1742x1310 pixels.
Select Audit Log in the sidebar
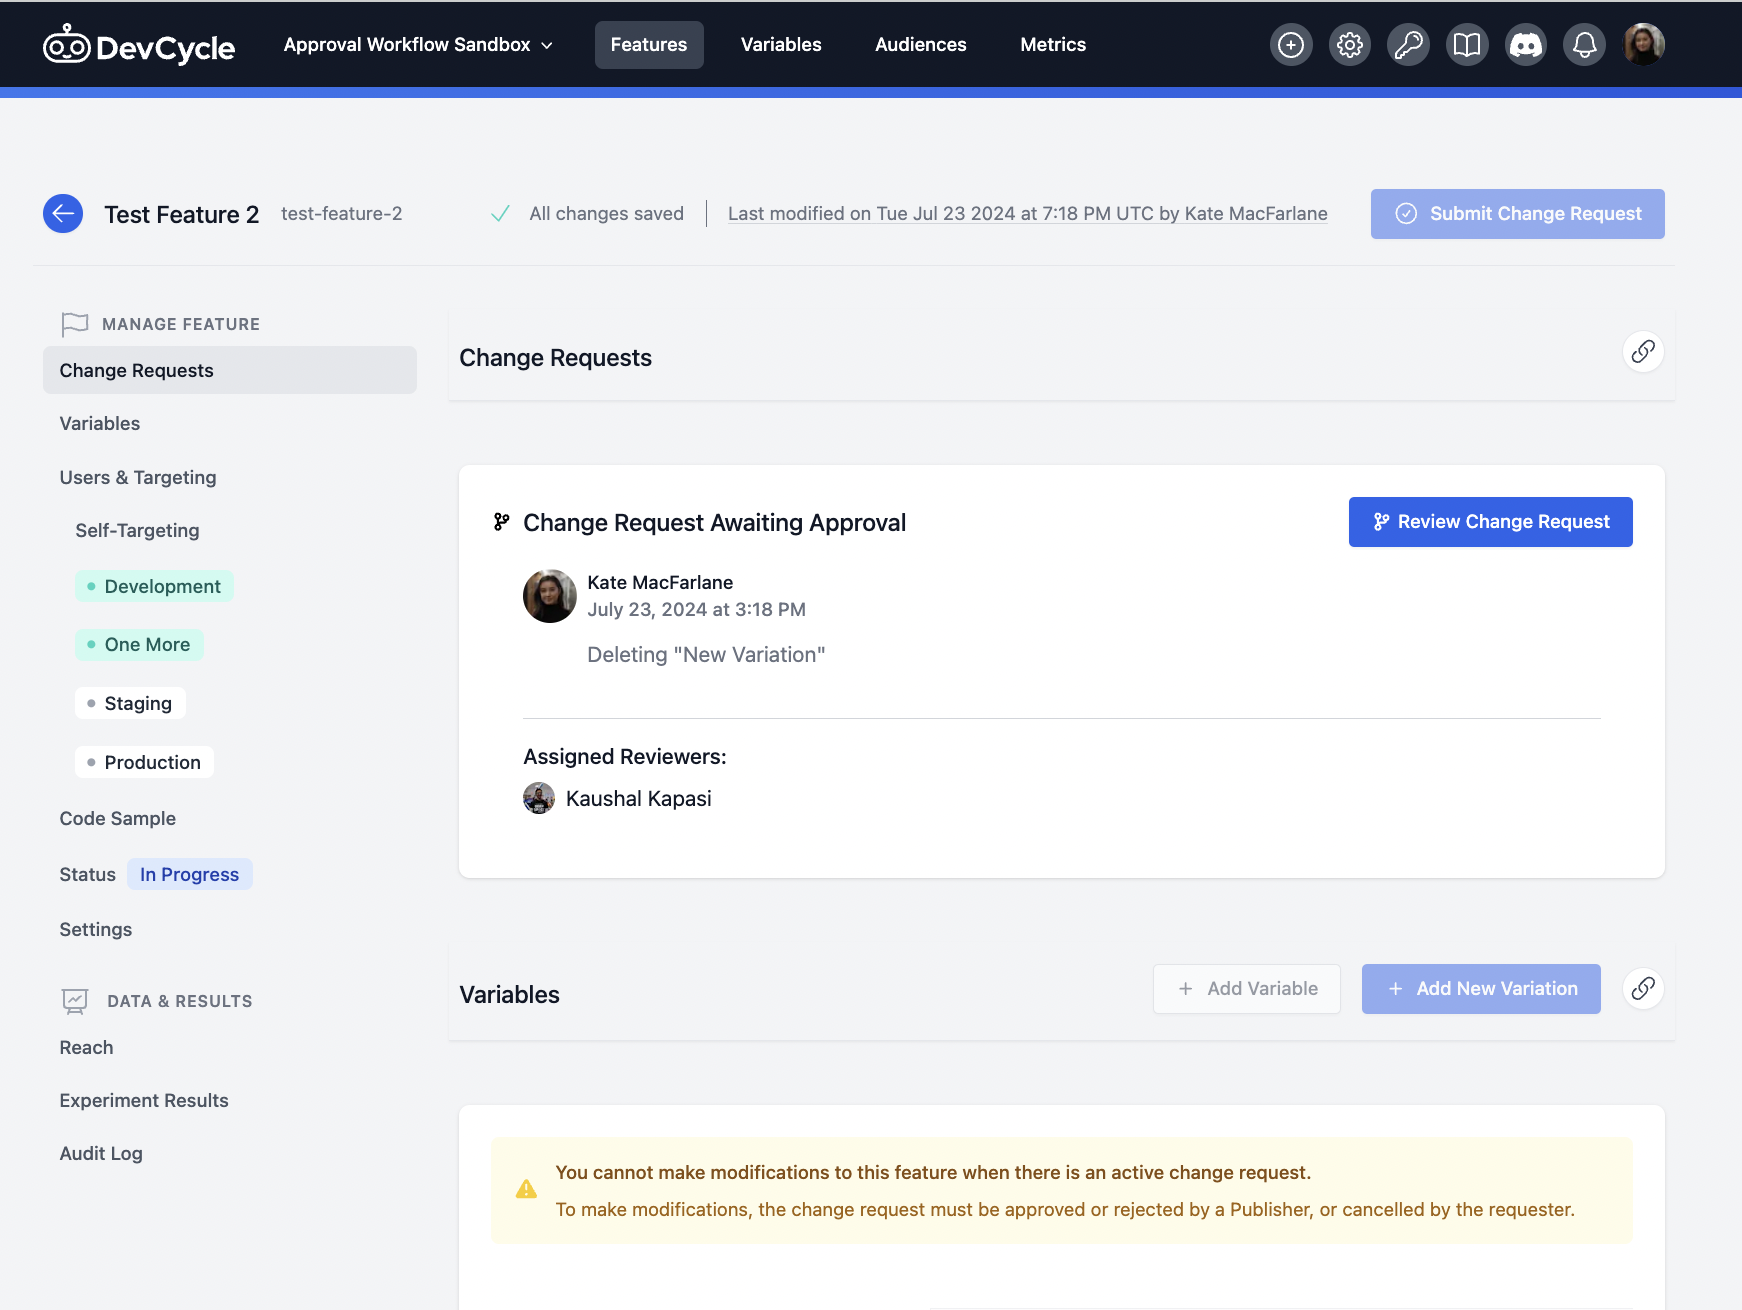[100, 1153]
